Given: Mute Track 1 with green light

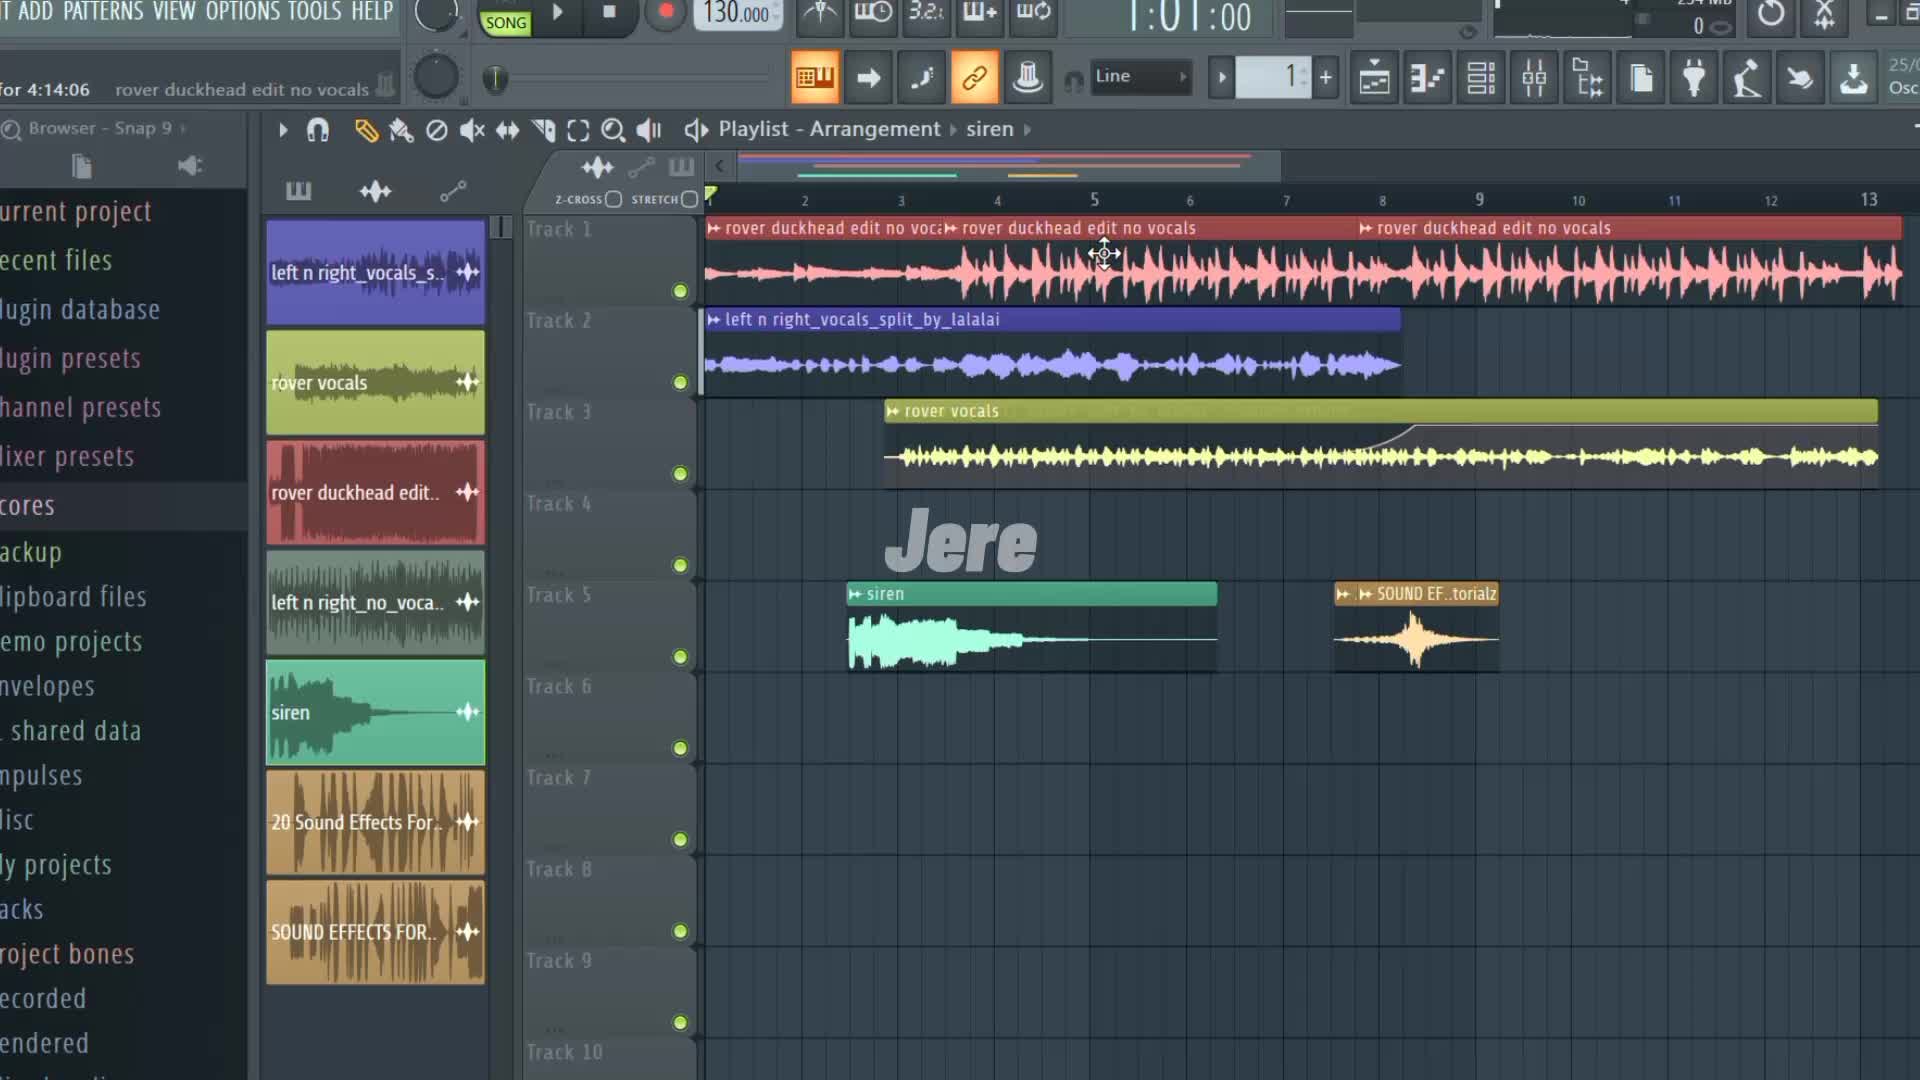Looking at the screenshot, I should pos(680,291).
